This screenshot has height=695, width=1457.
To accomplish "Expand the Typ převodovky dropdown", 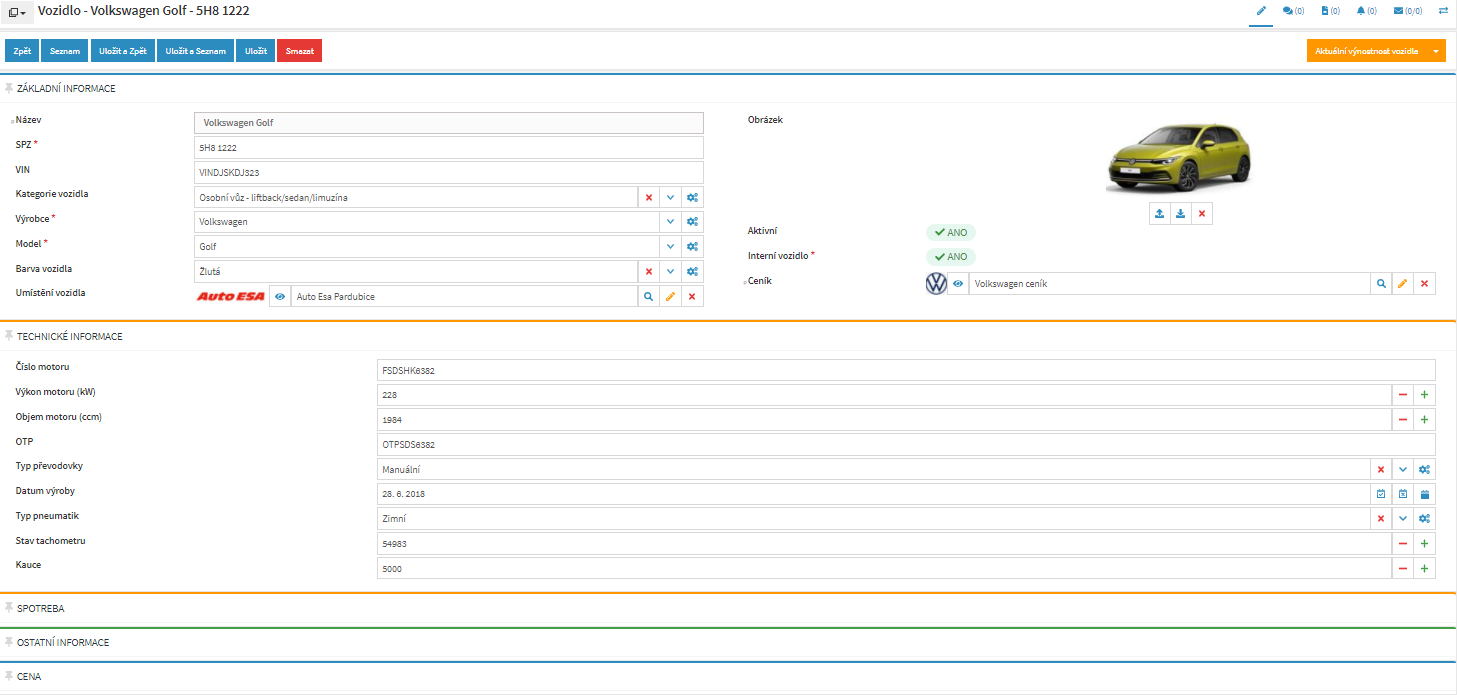I will point(1403,470).
